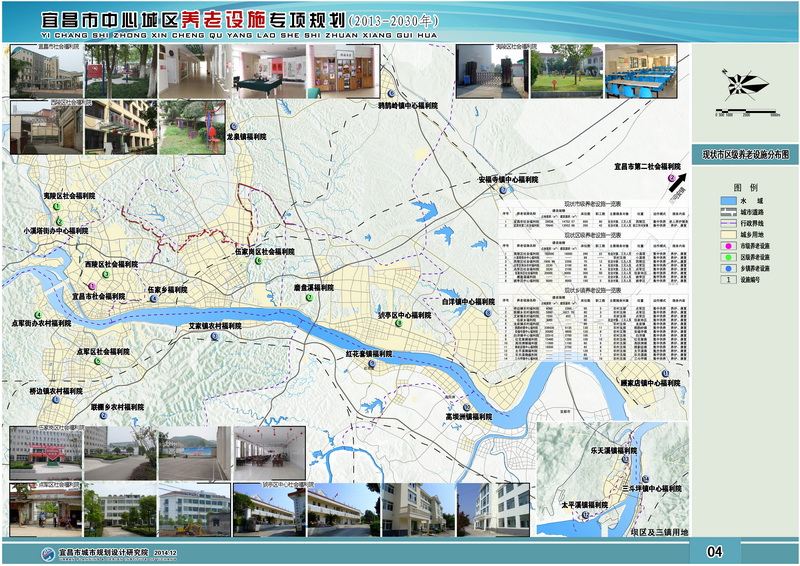Screen dimensions: 800x566
Task: Click the blue marker for 龙泉镇福利院
Action: [x=231, y=128]
